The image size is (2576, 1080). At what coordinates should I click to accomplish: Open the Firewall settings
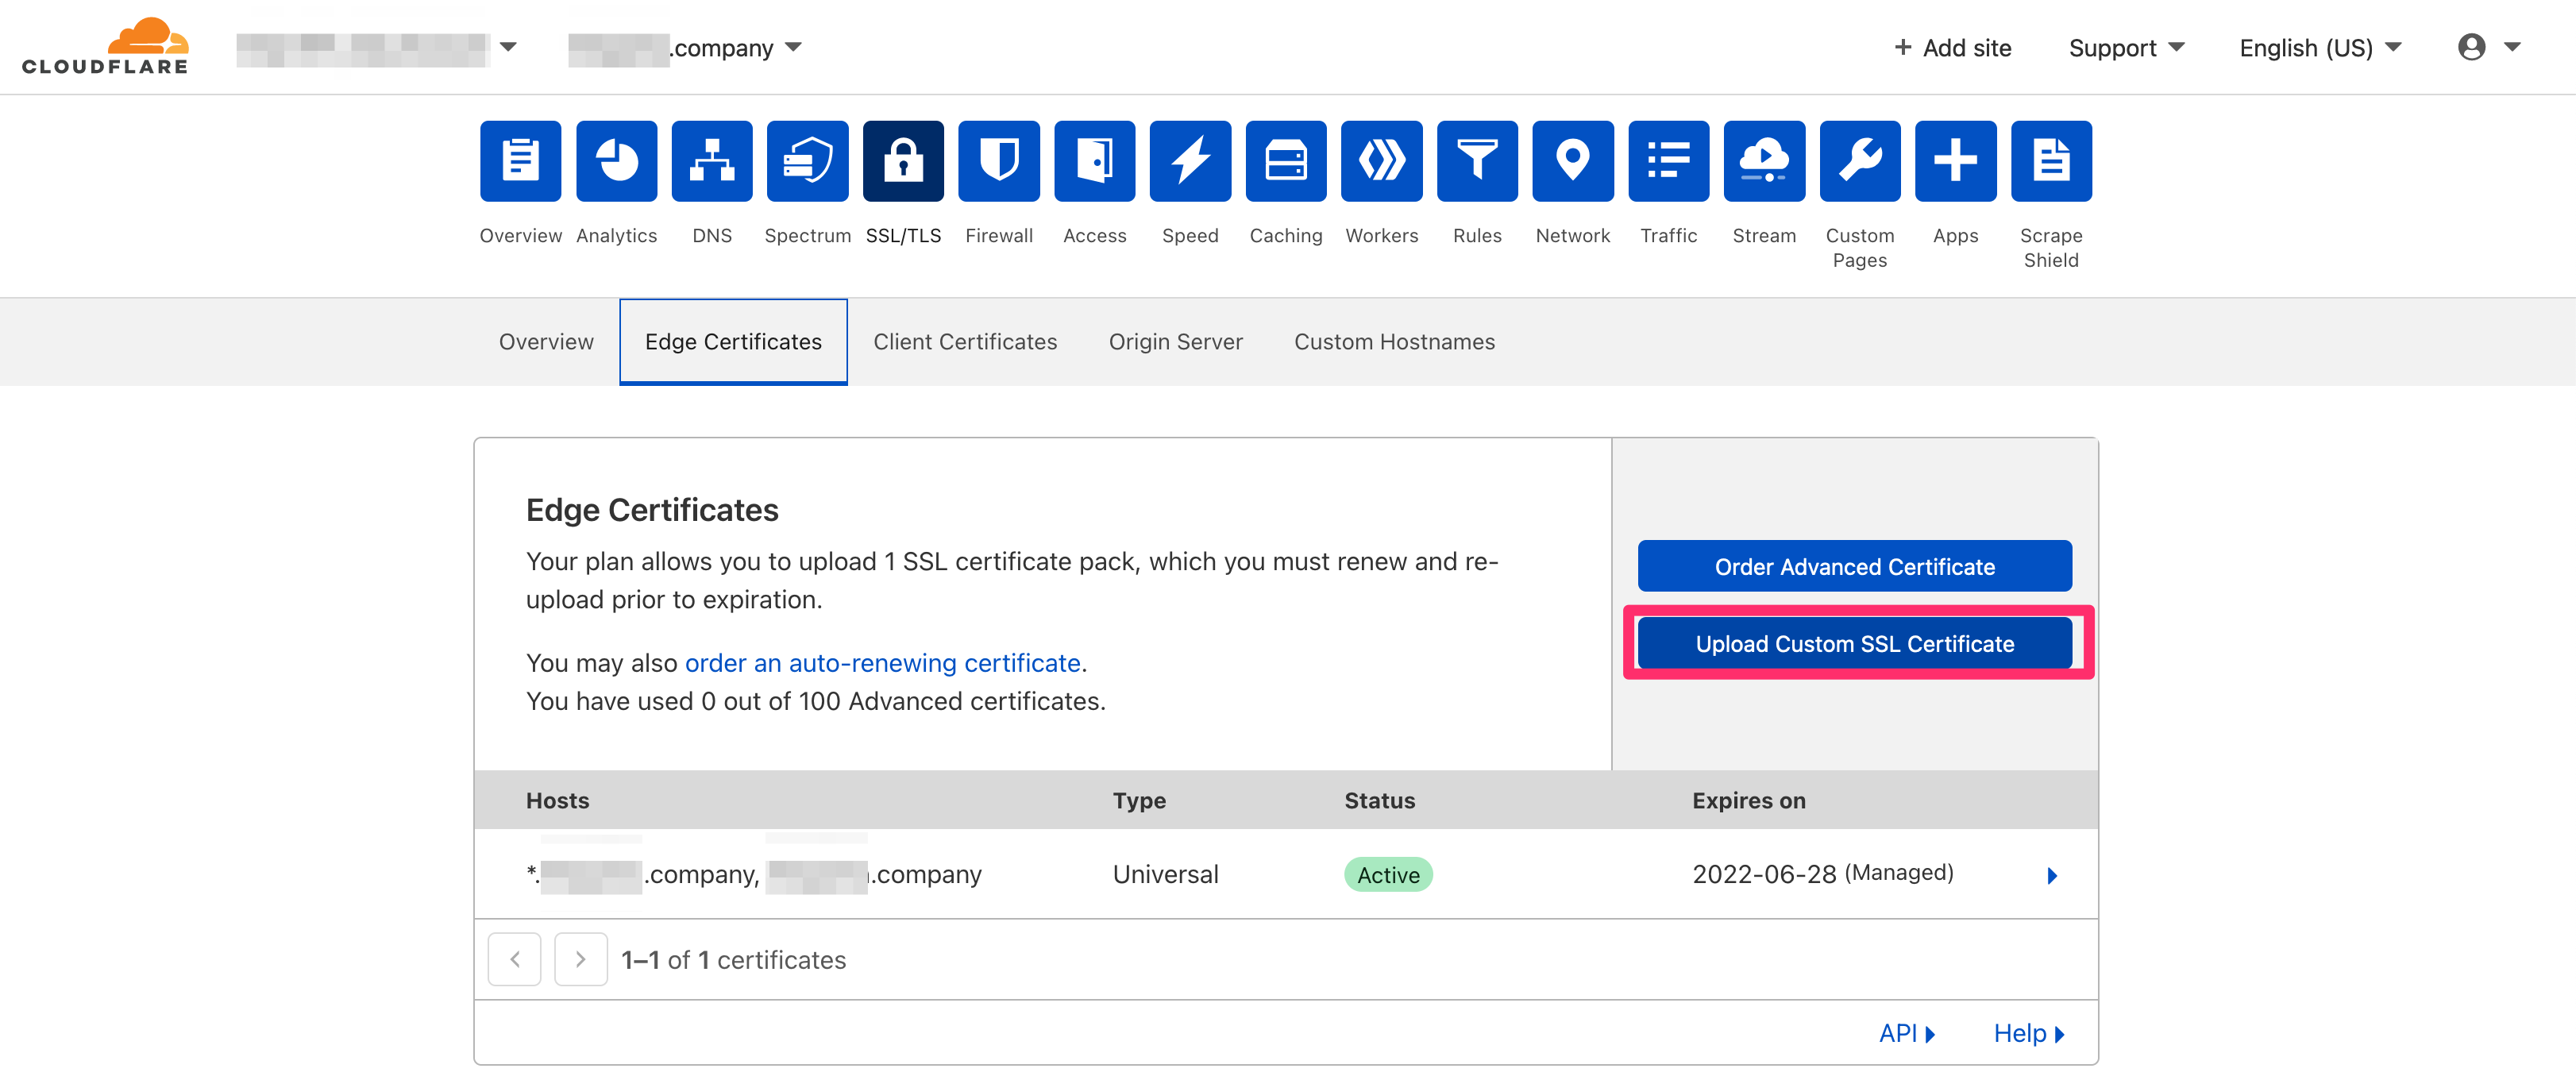tap(999, 161)
